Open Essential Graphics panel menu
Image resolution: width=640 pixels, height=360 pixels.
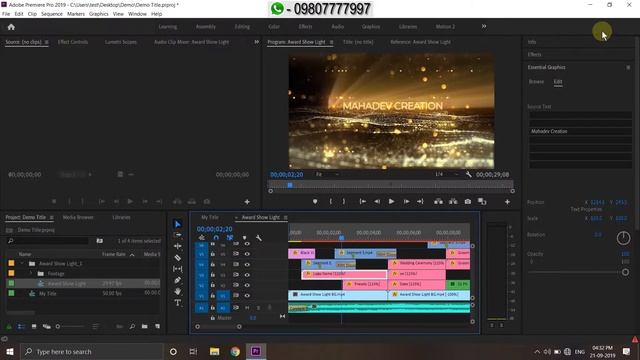(628, 67)
